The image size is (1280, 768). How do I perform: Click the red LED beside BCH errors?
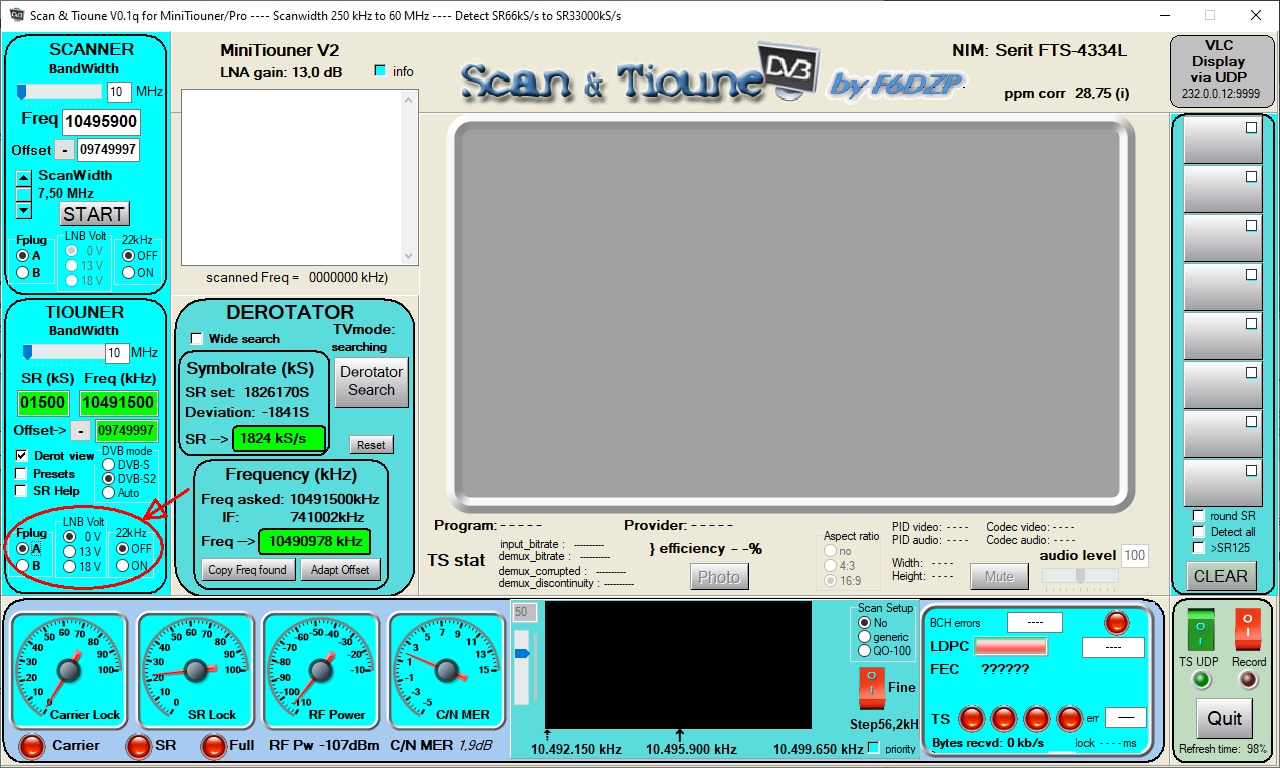pos(1116,623)
